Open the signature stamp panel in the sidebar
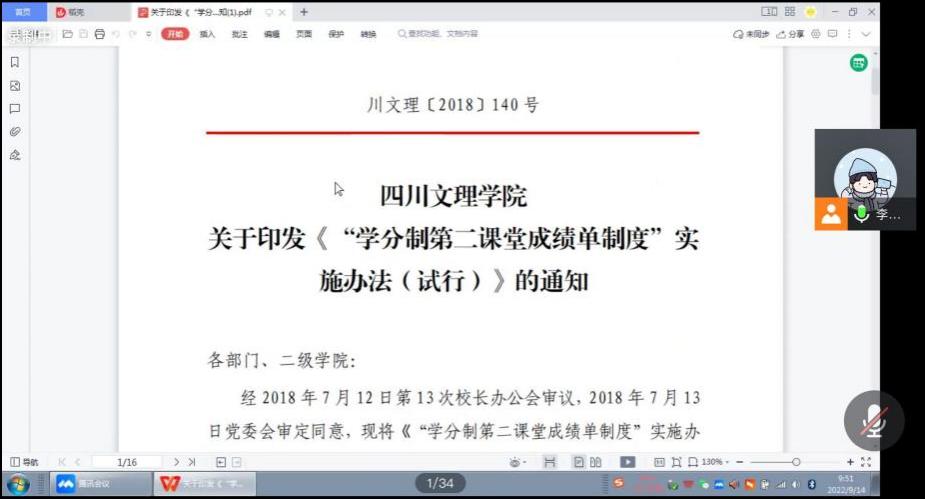925x499 pixels. click(15, 155)
